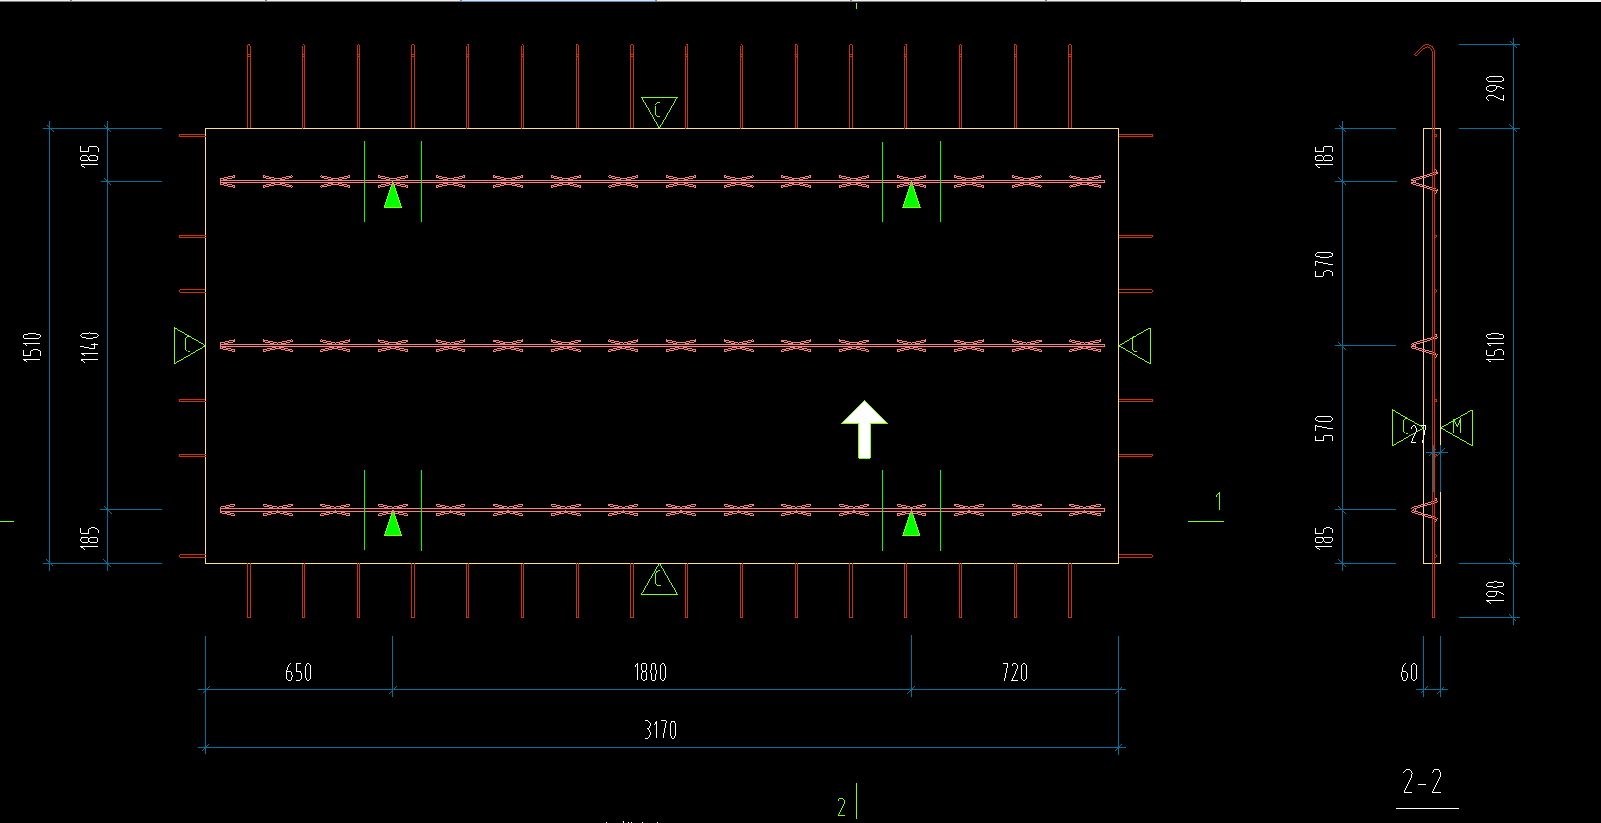Screen dimensions: 1601x823
Task: Select the green M triangle in section 2-2
Action: 1457,427
